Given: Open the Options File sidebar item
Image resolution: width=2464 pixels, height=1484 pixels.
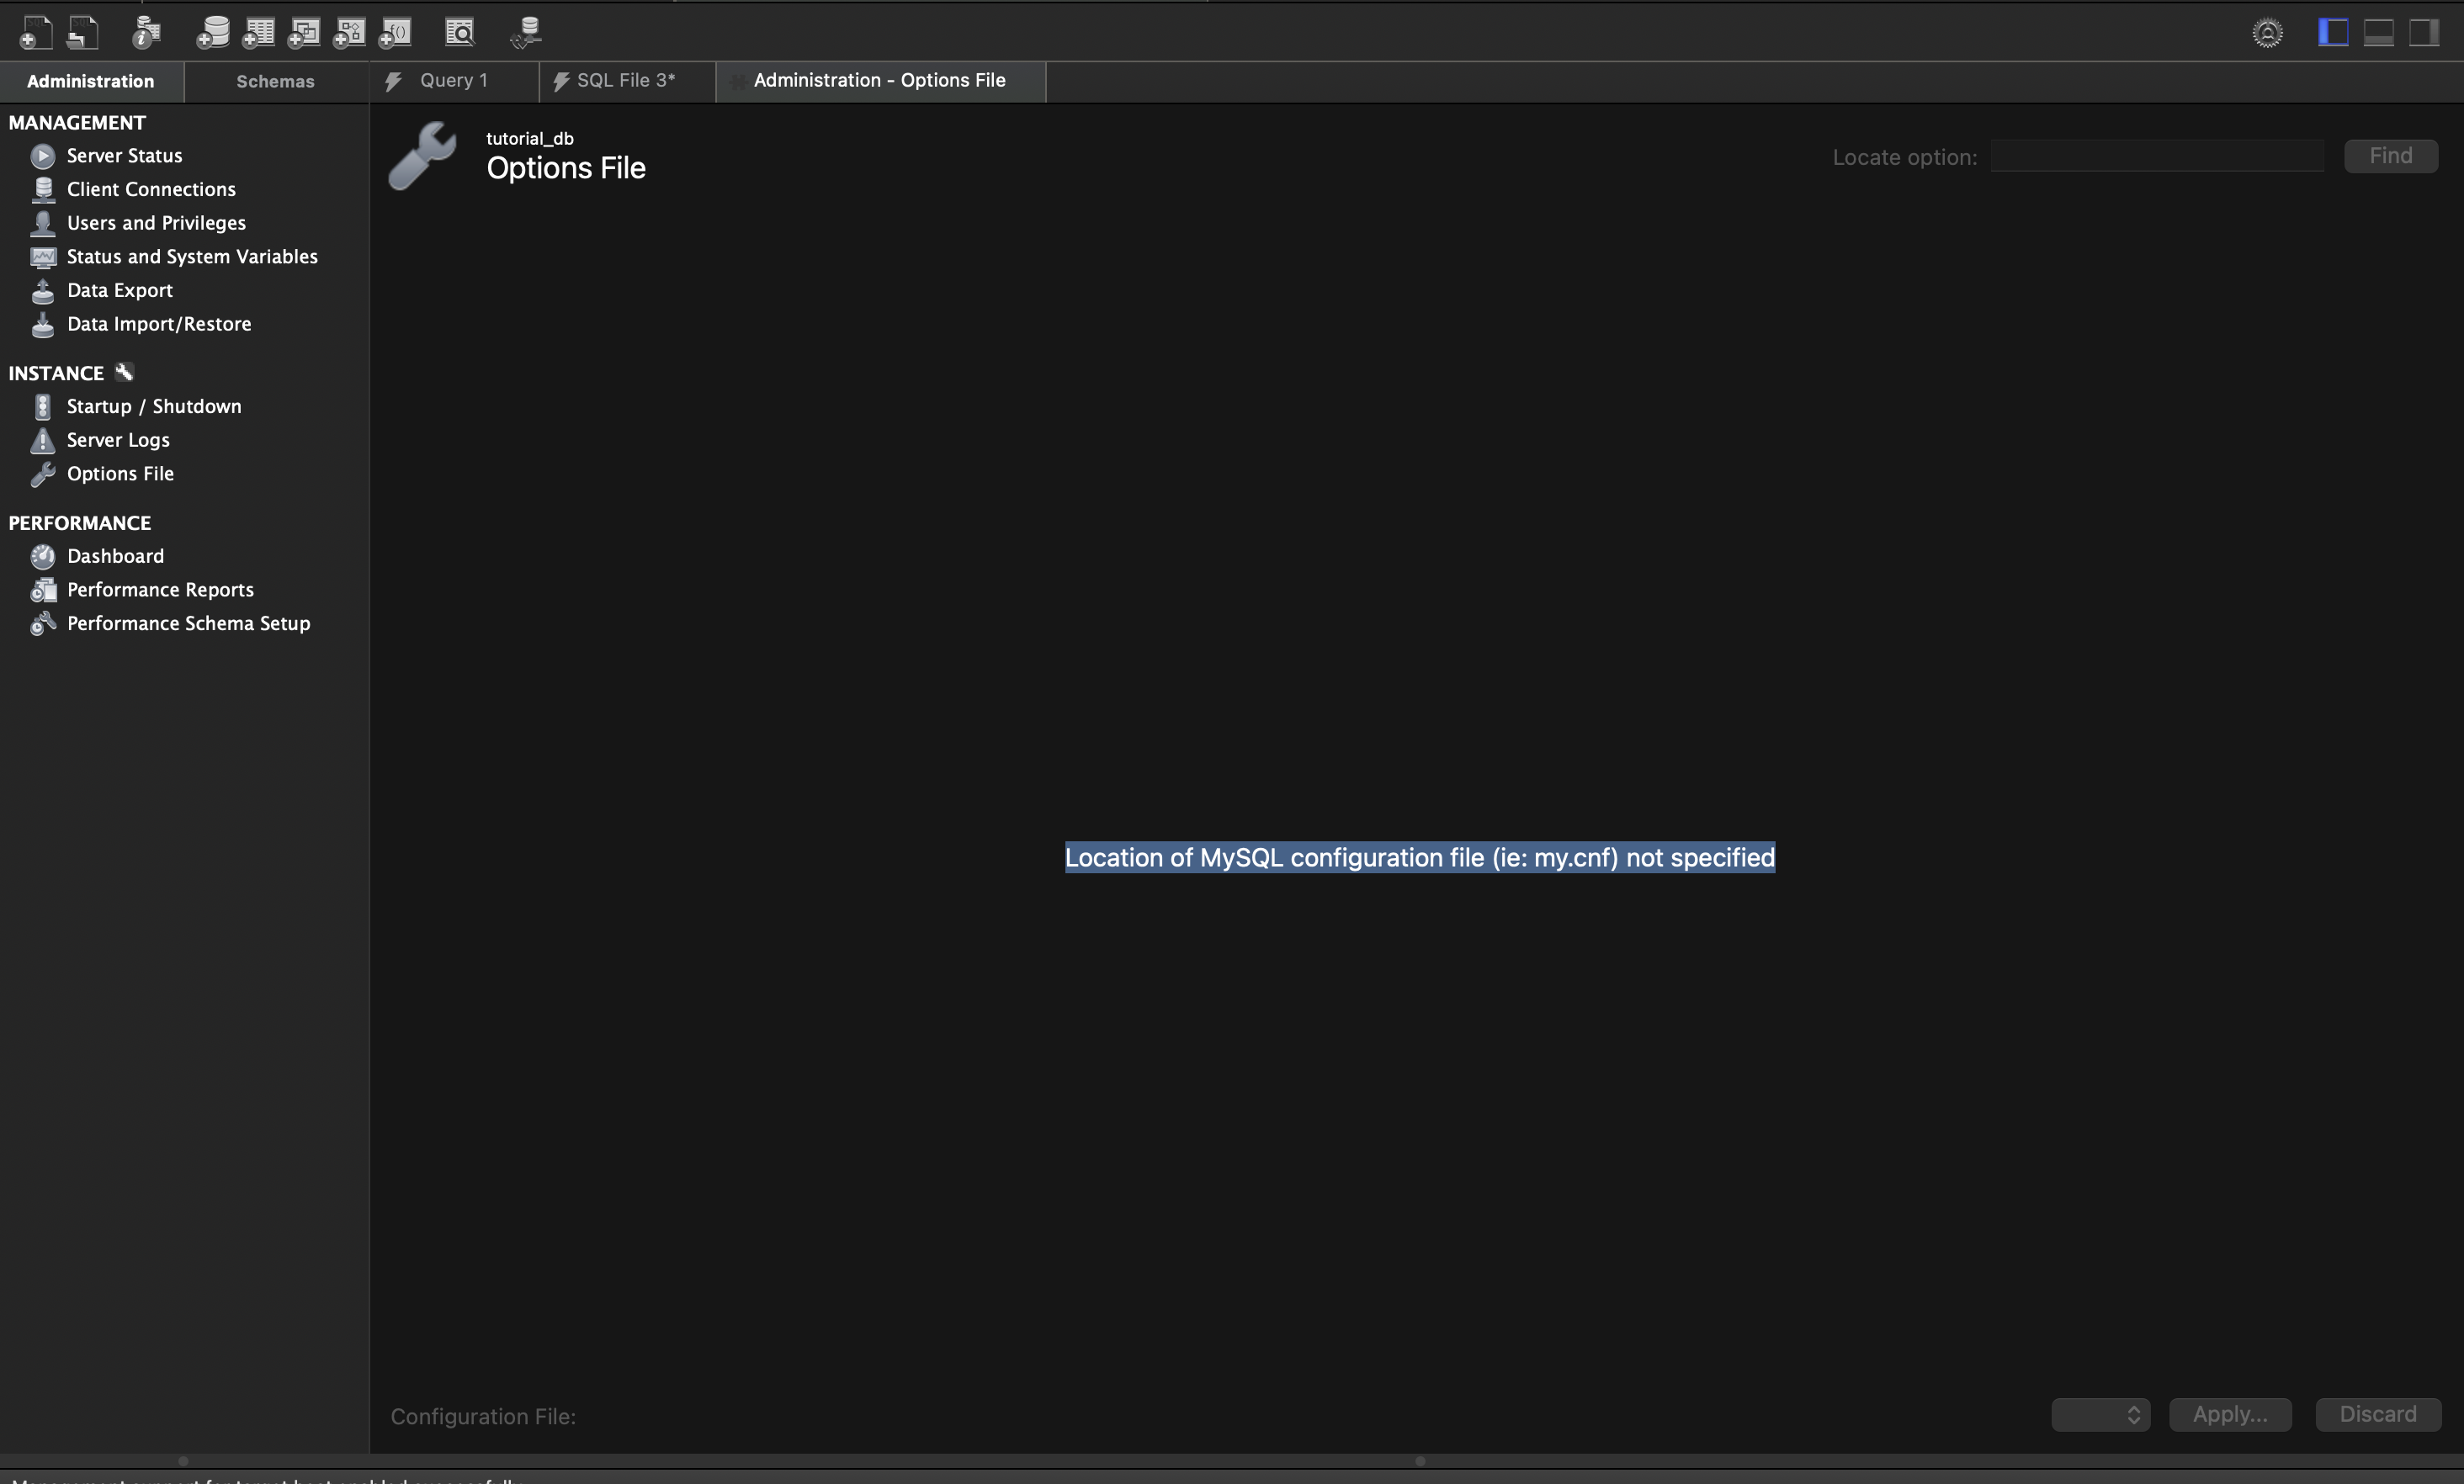Looking at the screenshot, I should [x=120, y=473].
